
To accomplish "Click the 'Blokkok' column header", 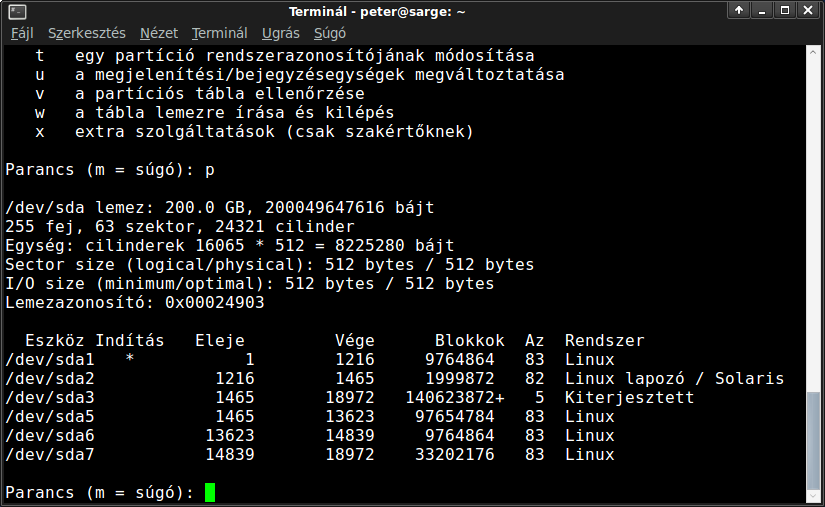I will (470, 341).
